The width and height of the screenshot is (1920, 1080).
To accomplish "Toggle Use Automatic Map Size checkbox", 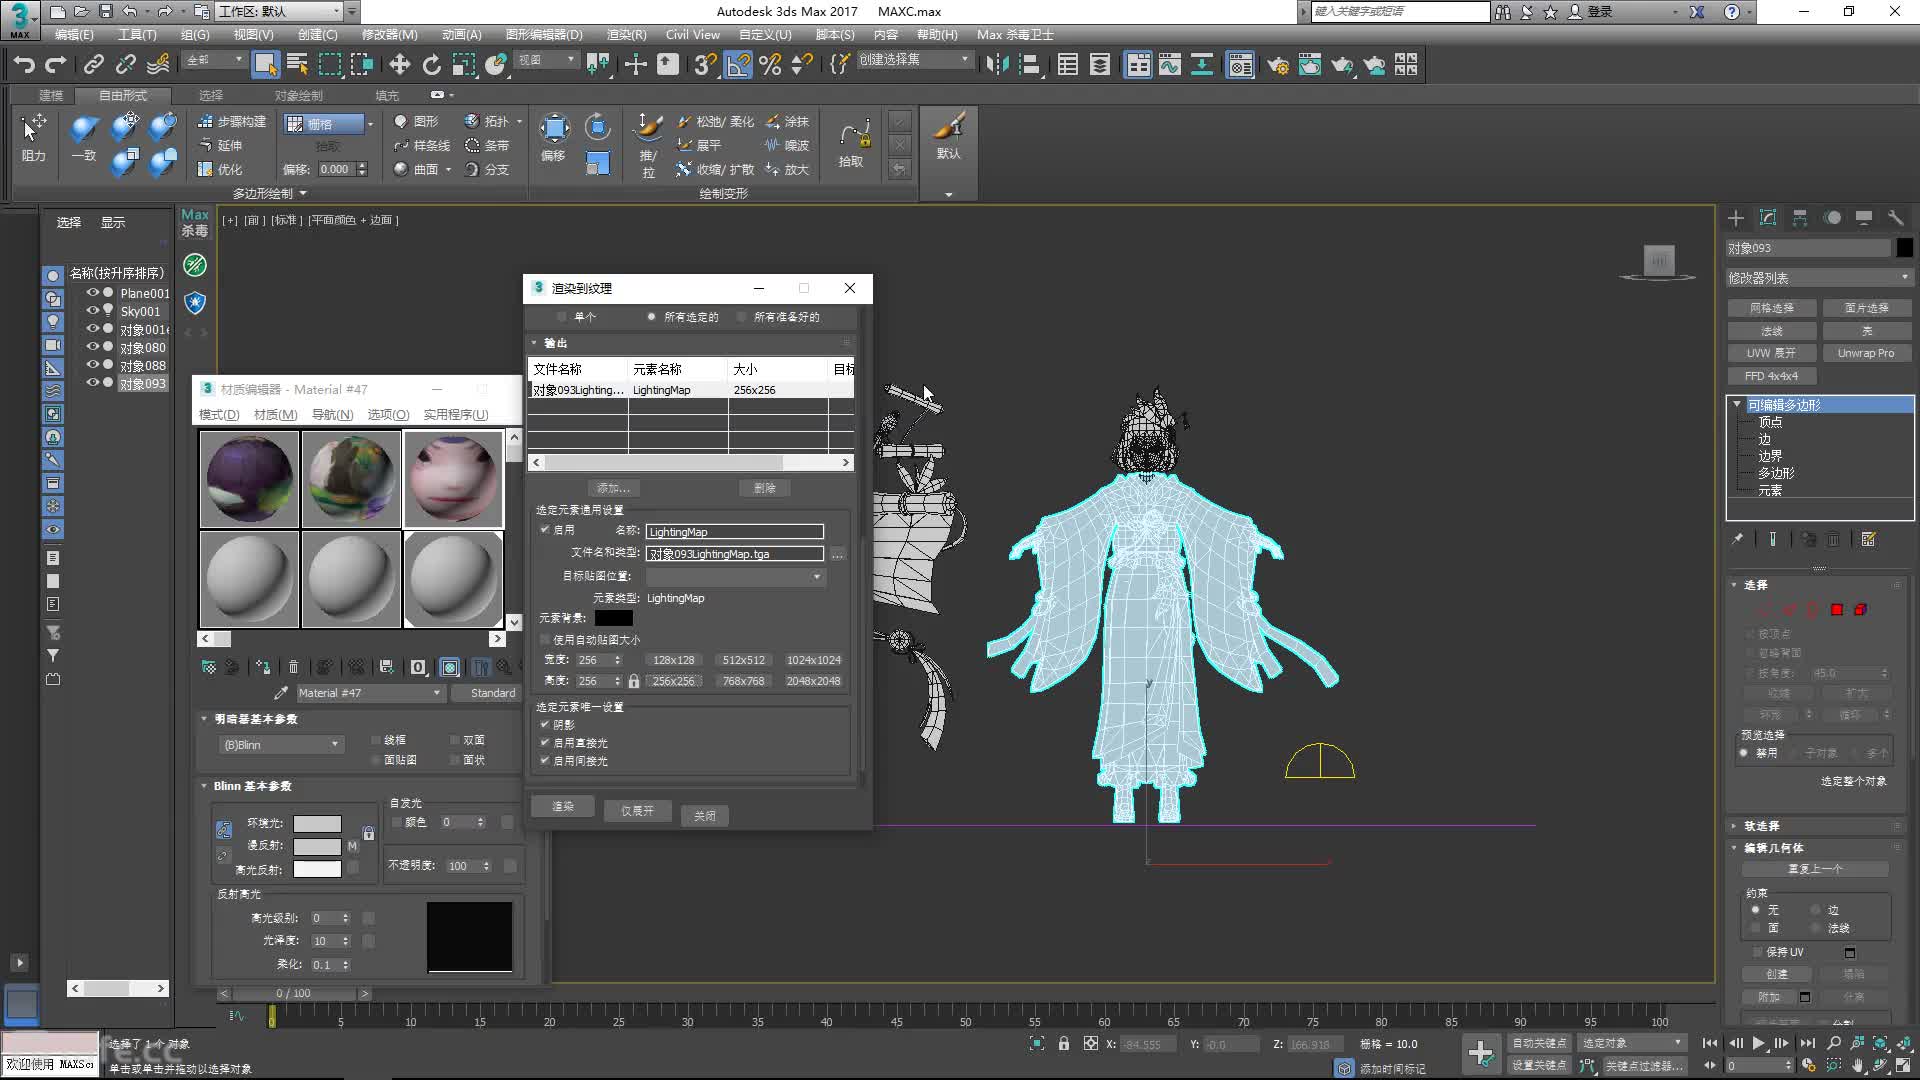I will tap(545, 640).
